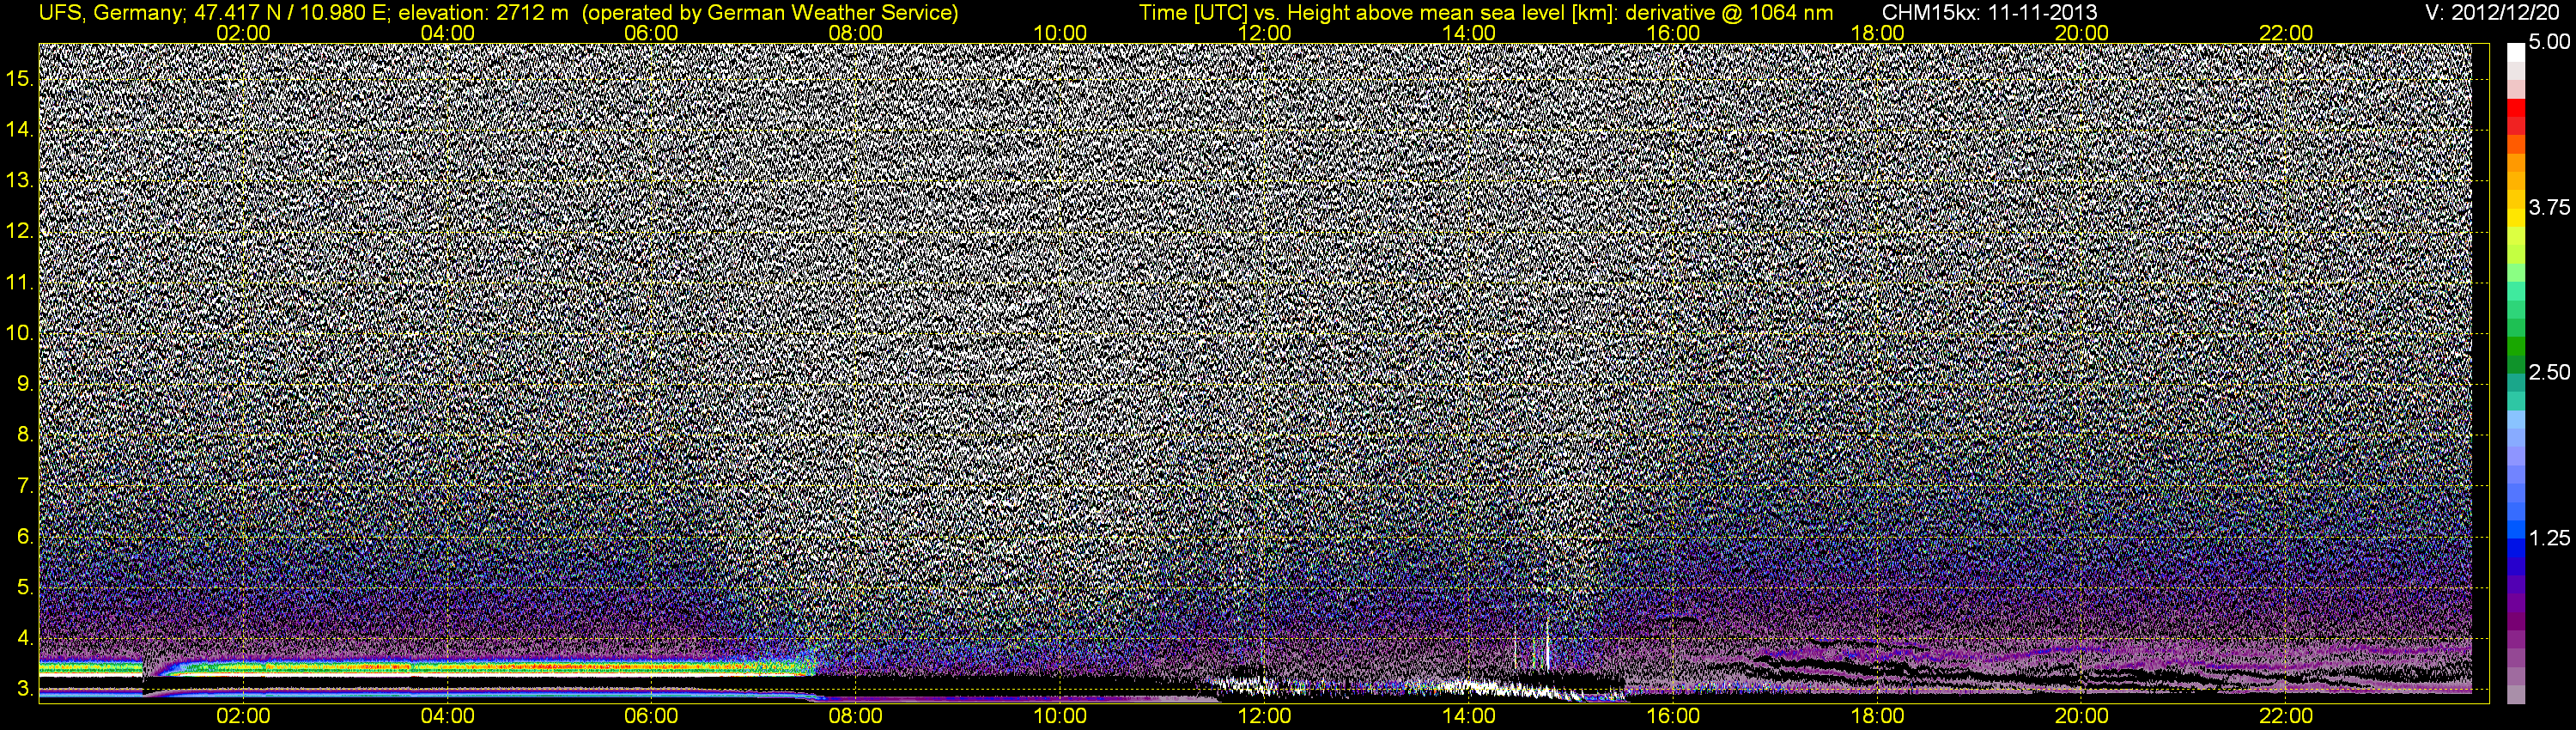
Task: Click height axis label 13 km
Action: click(x=19, y=181)
